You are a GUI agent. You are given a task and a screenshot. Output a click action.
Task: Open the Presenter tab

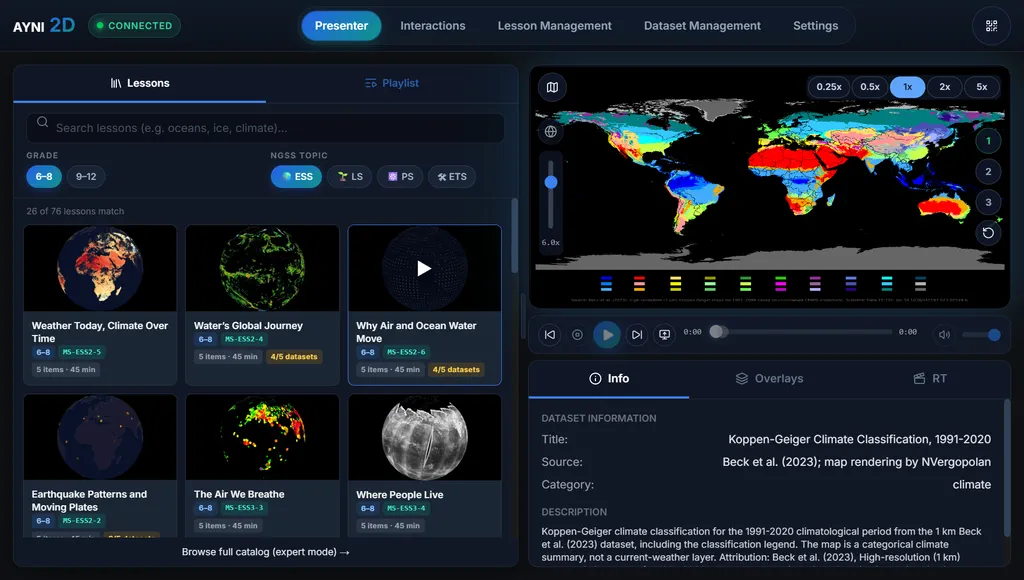click(342, 25)
